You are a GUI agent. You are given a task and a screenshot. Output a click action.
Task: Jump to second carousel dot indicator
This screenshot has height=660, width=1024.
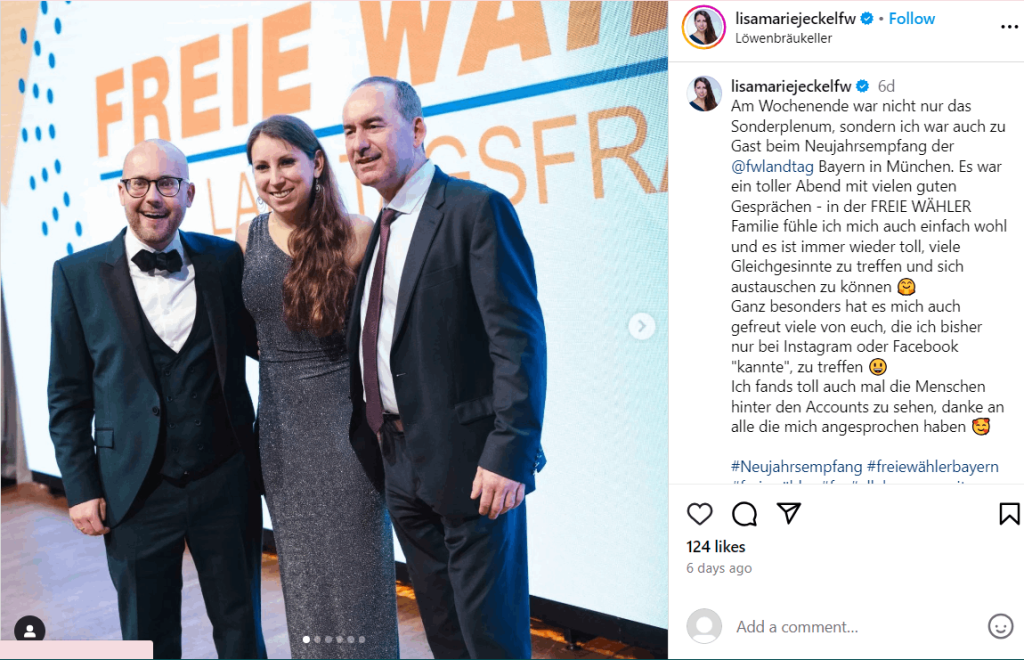pos(317,640)
